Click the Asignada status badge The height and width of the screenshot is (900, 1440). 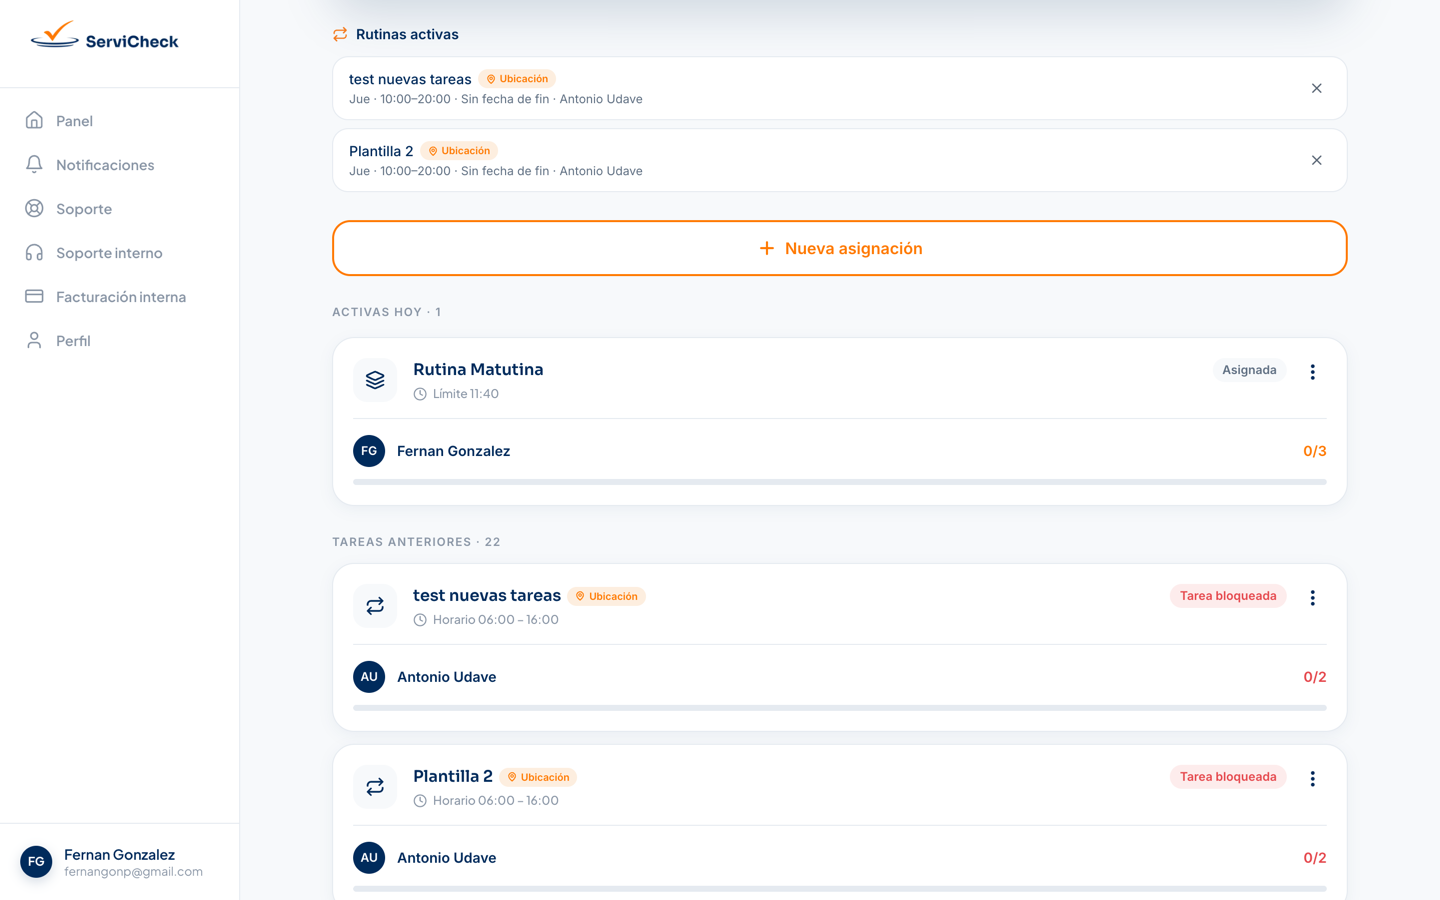click(x=1249, y=370)
